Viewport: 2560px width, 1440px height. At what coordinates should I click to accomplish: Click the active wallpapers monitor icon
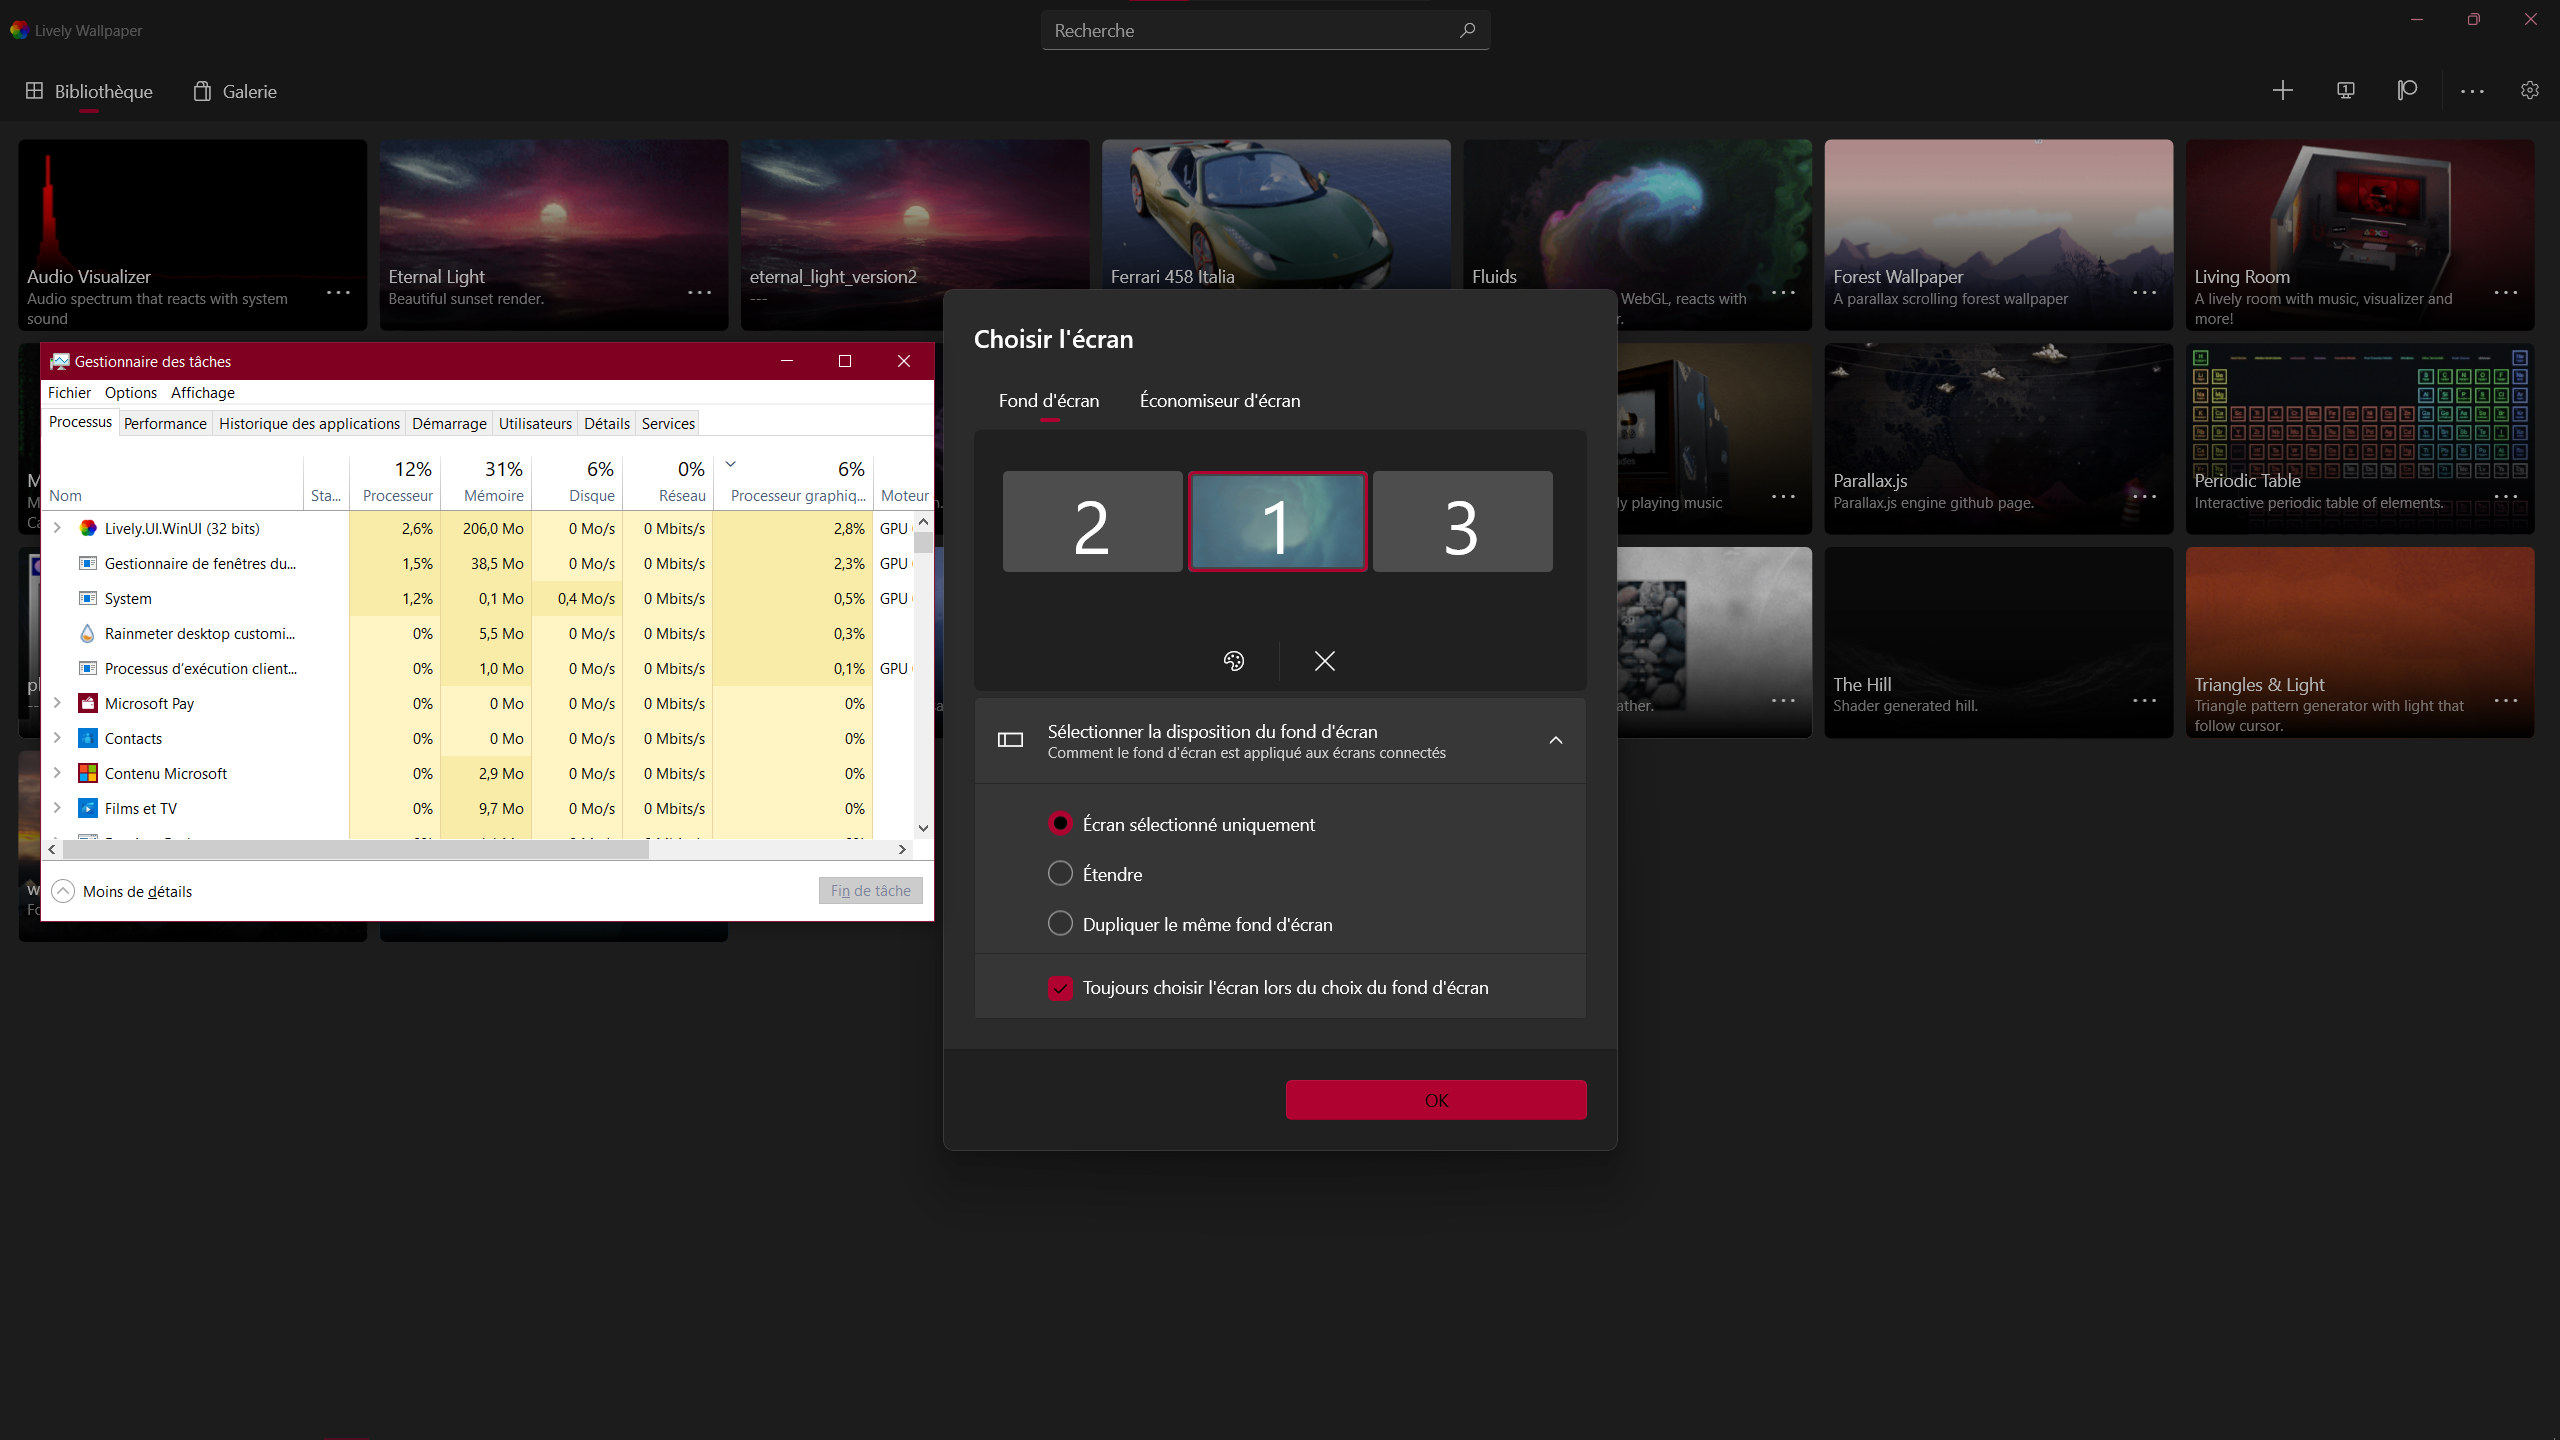(2346, 90)
